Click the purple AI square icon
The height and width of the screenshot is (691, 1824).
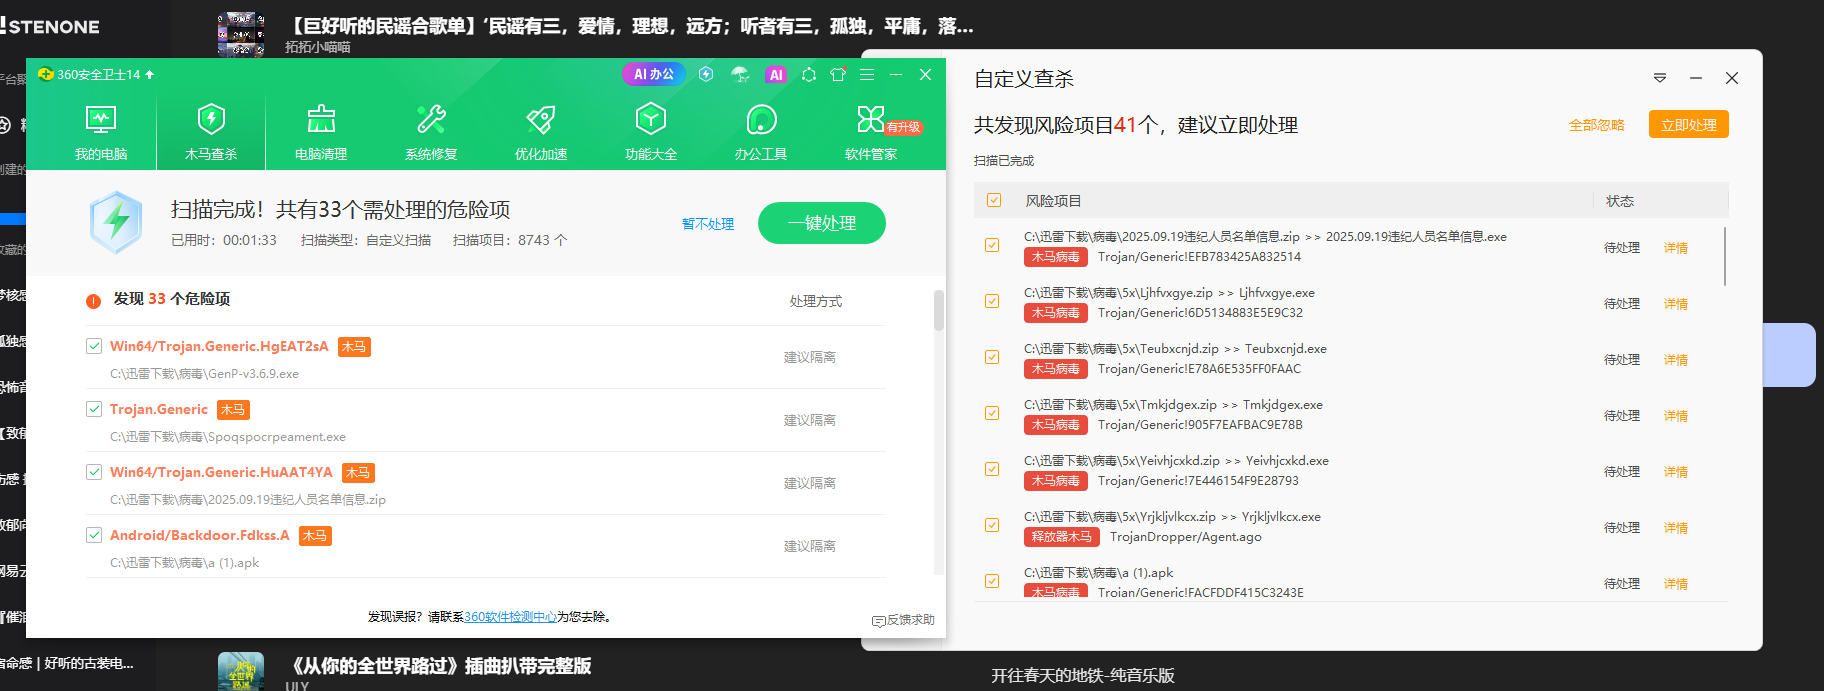coord(775,74)
